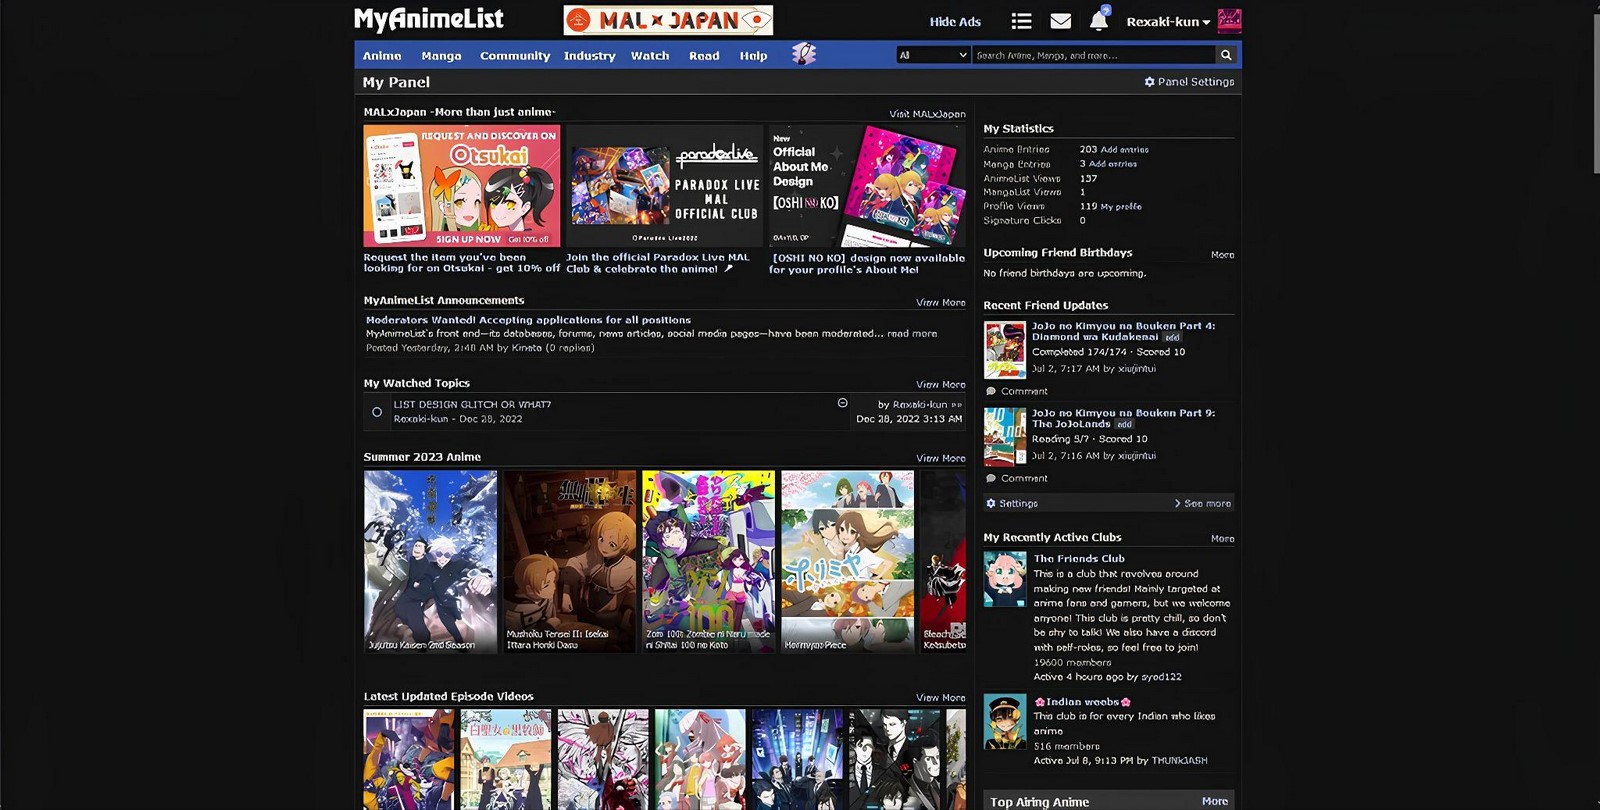Click the Indian weebs club avatar image
This screenshot has width=1600, height=810.
click(x=1005, y=722)
